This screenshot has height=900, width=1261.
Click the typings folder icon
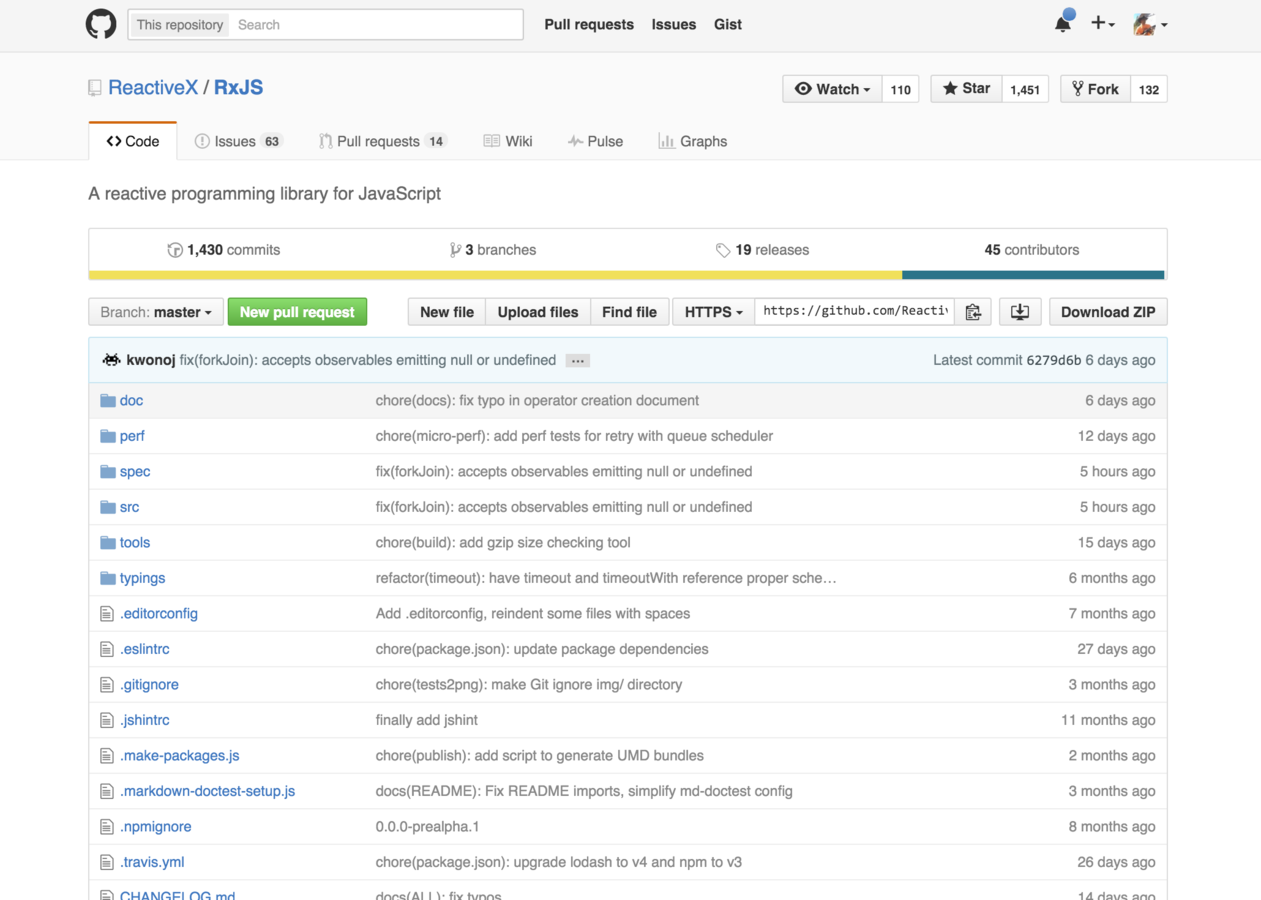107,578
